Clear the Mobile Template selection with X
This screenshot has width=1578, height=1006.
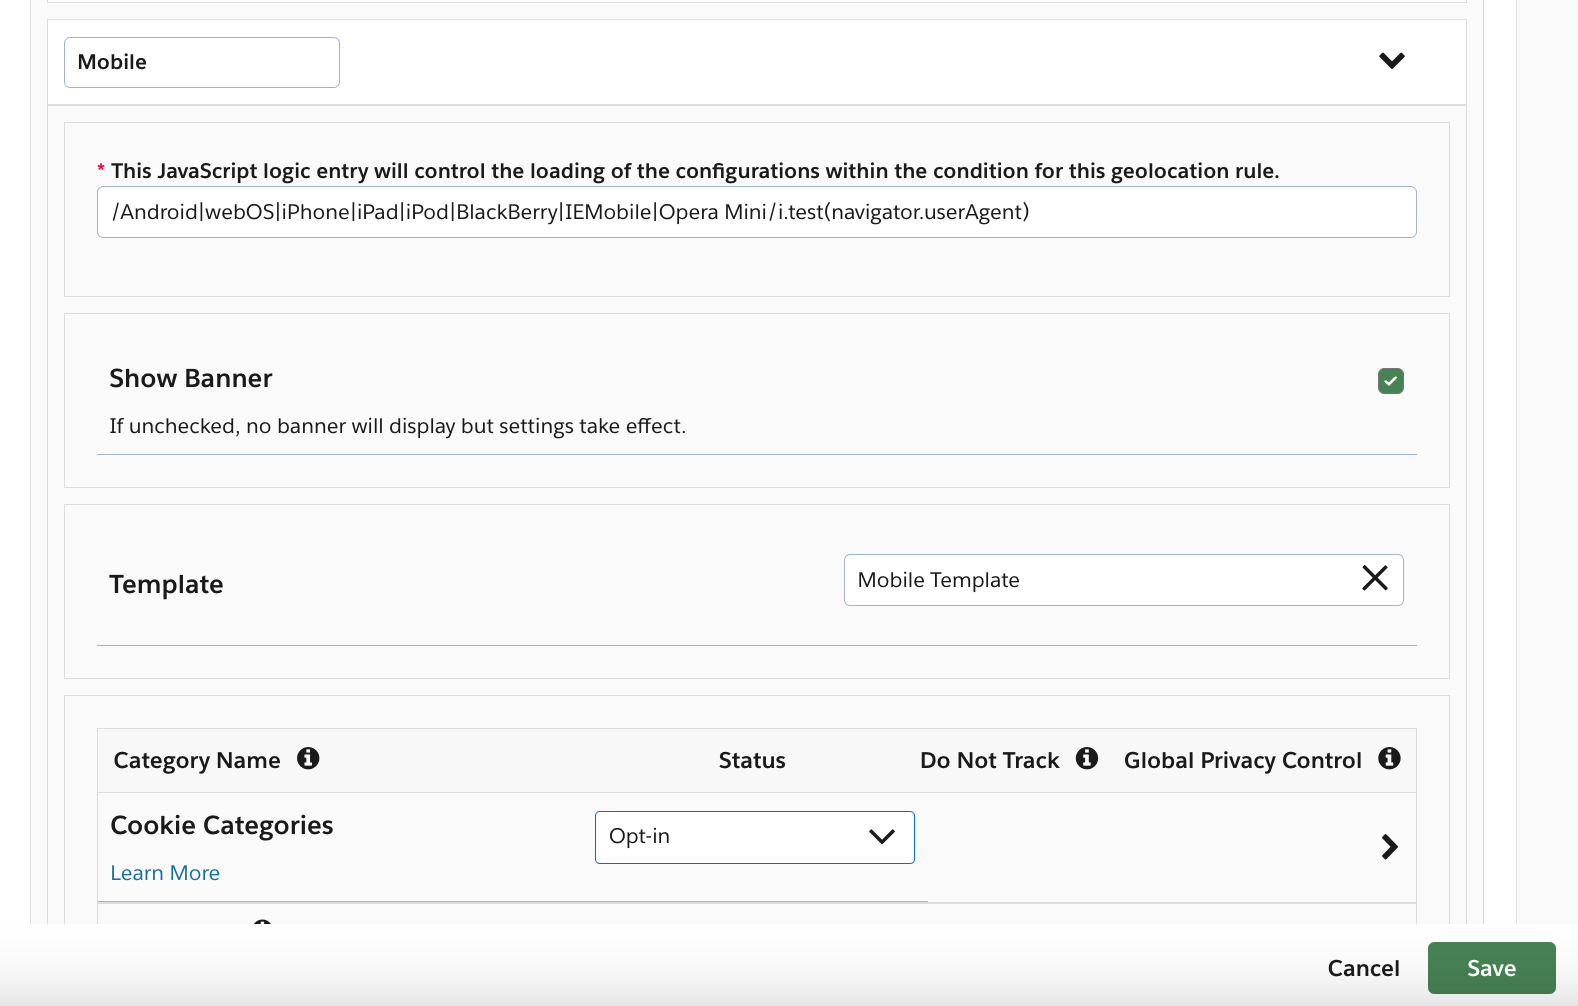point(1375,578)
